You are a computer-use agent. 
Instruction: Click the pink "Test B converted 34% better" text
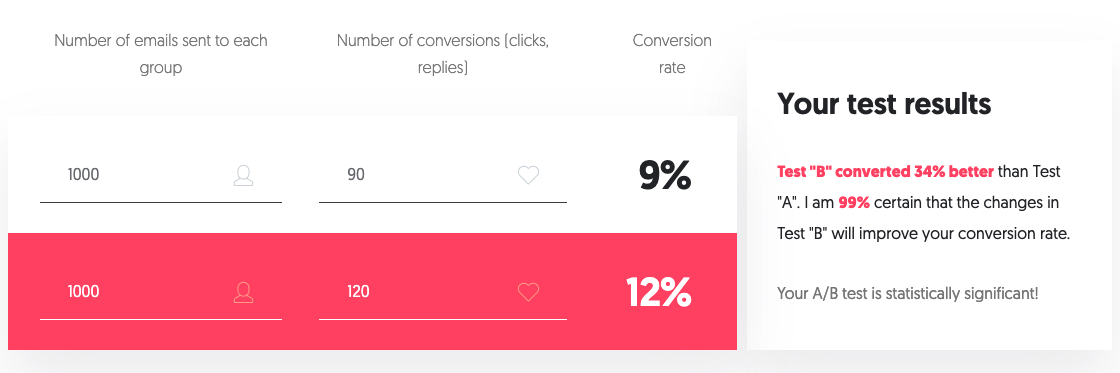[x=885, y=171]
